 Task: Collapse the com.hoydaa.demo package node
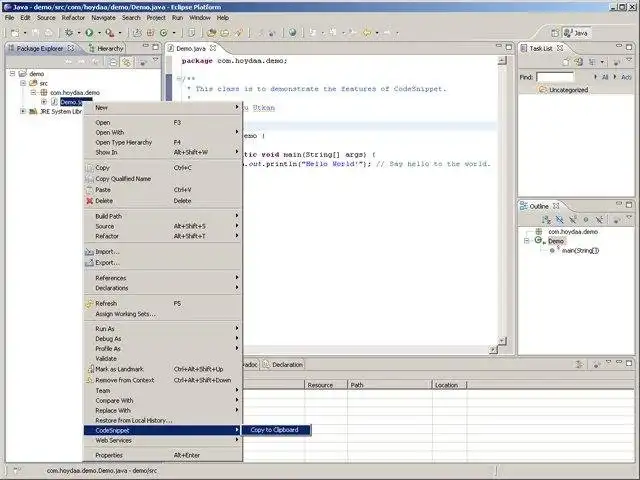[x=33, y=93]
